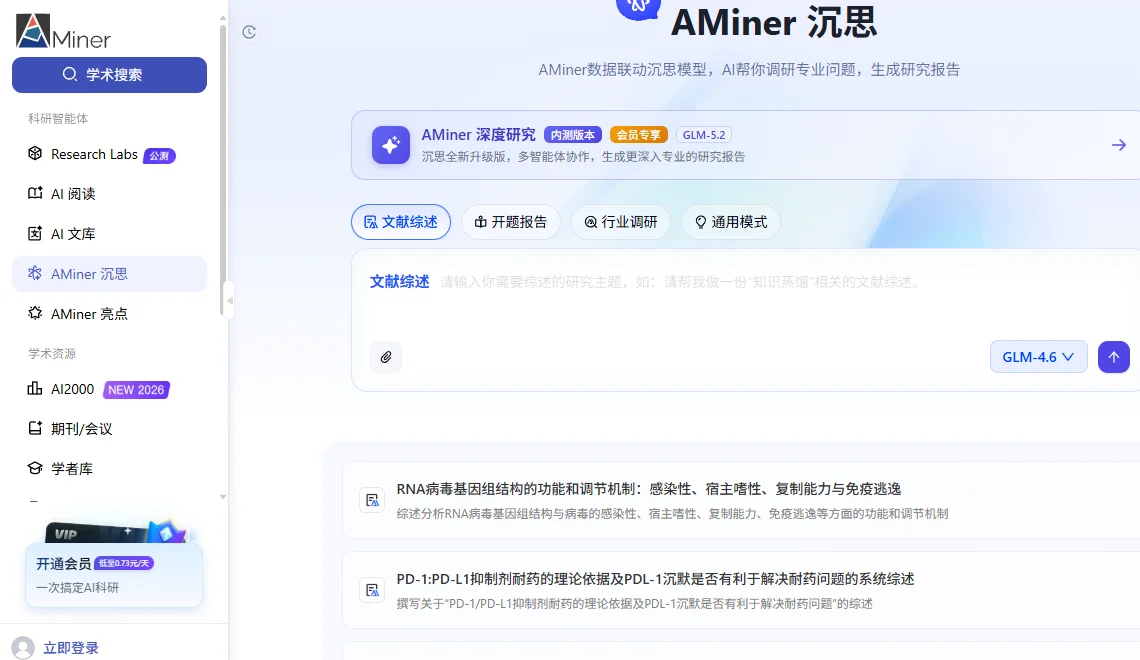Open 学术搜索 academic search
This screenshot has width=1140, height=660.
click(x=109, y=75)
